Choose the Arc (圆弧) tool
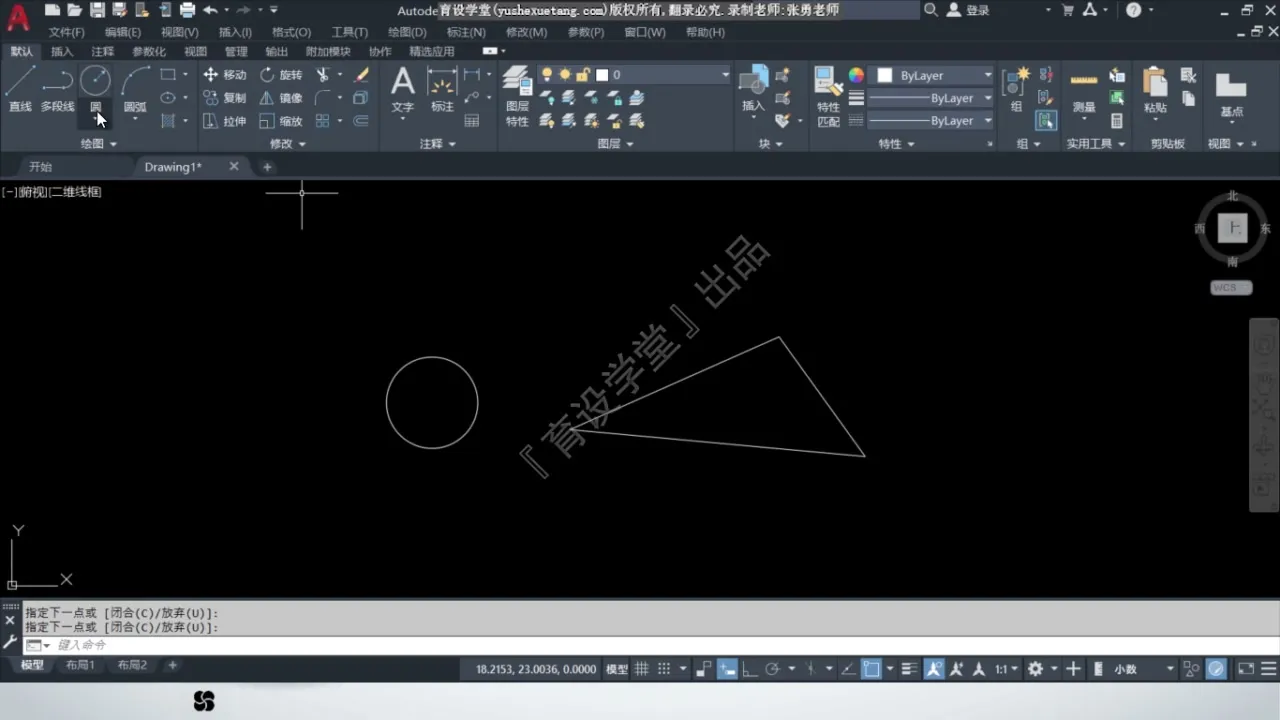The image size is (1280, 720). coord(135,88)
